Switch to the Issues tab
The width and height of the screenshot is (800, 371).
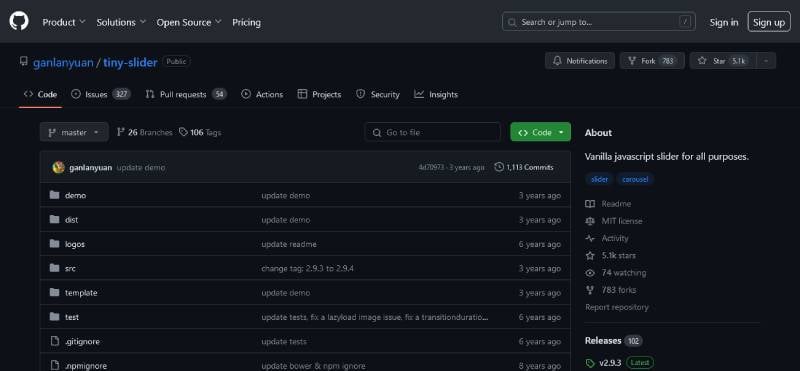click(x=101, y=94)
